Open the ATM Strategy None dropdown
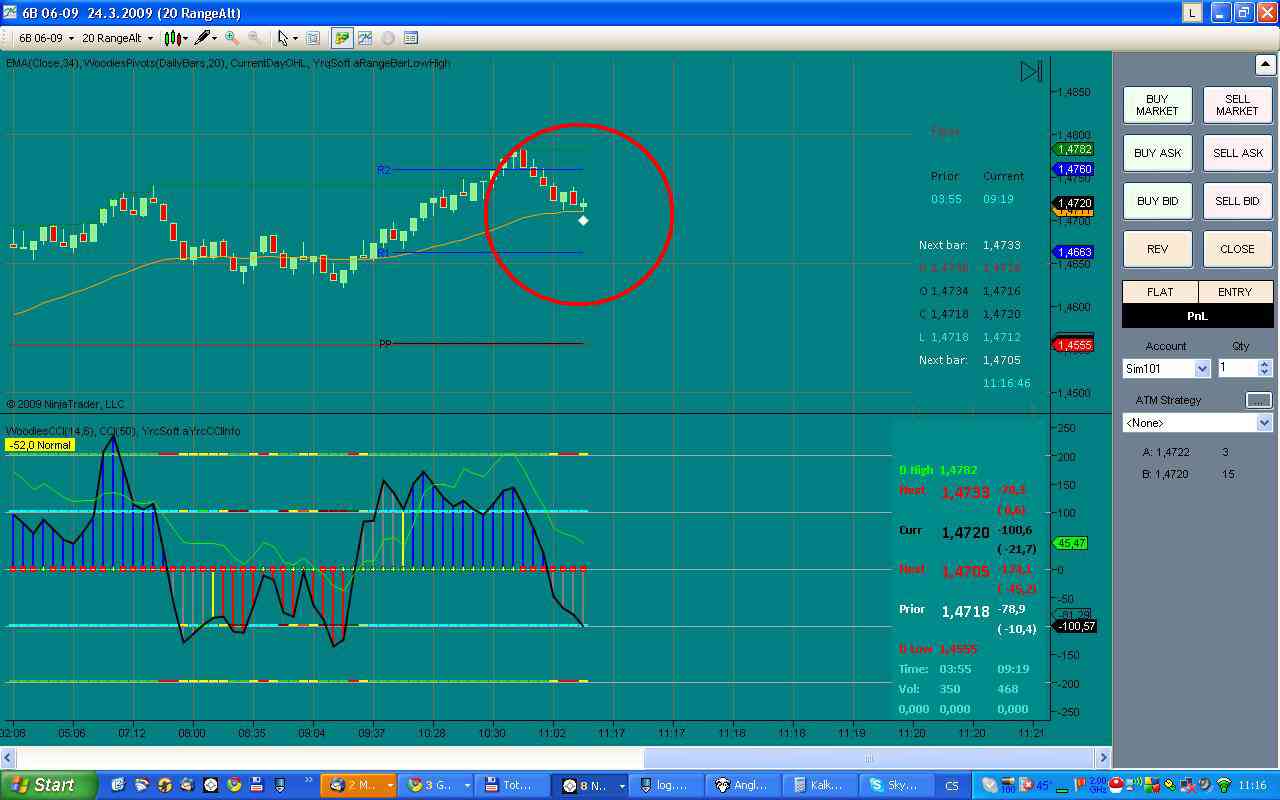 (1197, 423)
